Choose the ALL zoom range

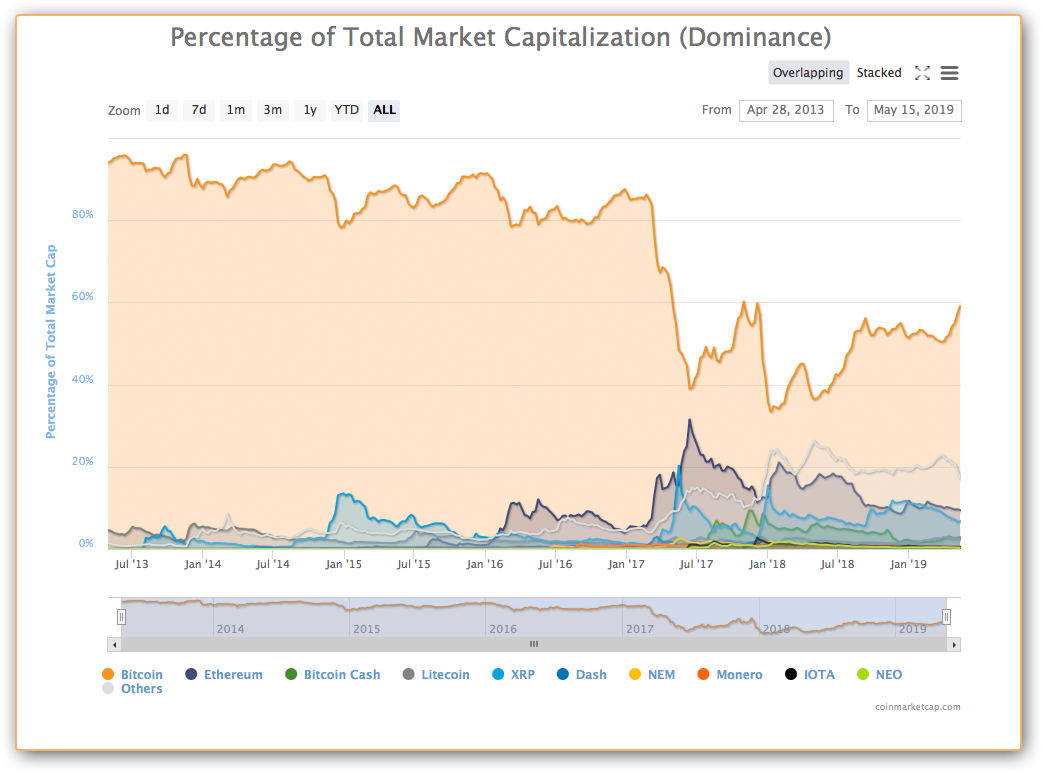coord(384,110)
